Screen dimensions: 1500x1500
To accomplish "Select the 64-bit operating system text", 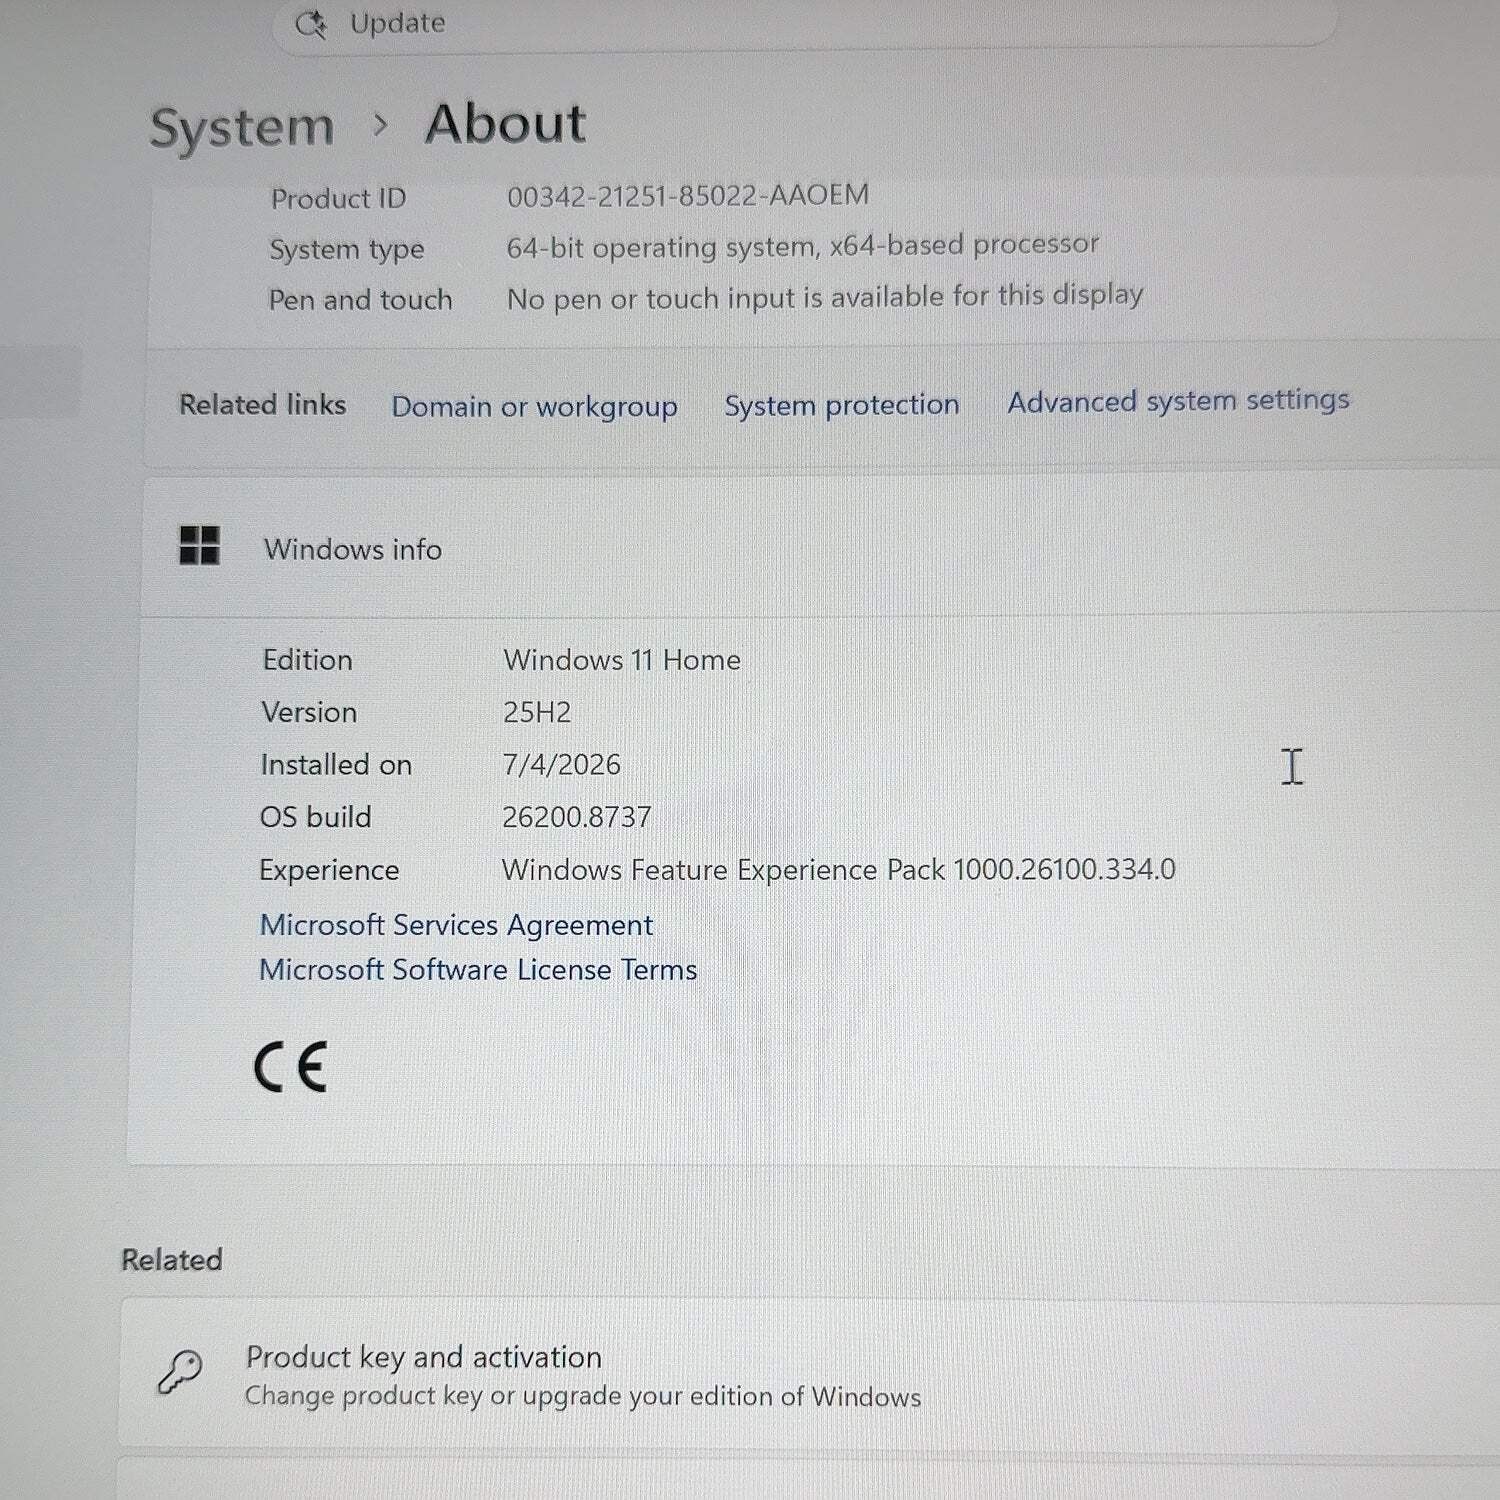I will tap(802, 246).
